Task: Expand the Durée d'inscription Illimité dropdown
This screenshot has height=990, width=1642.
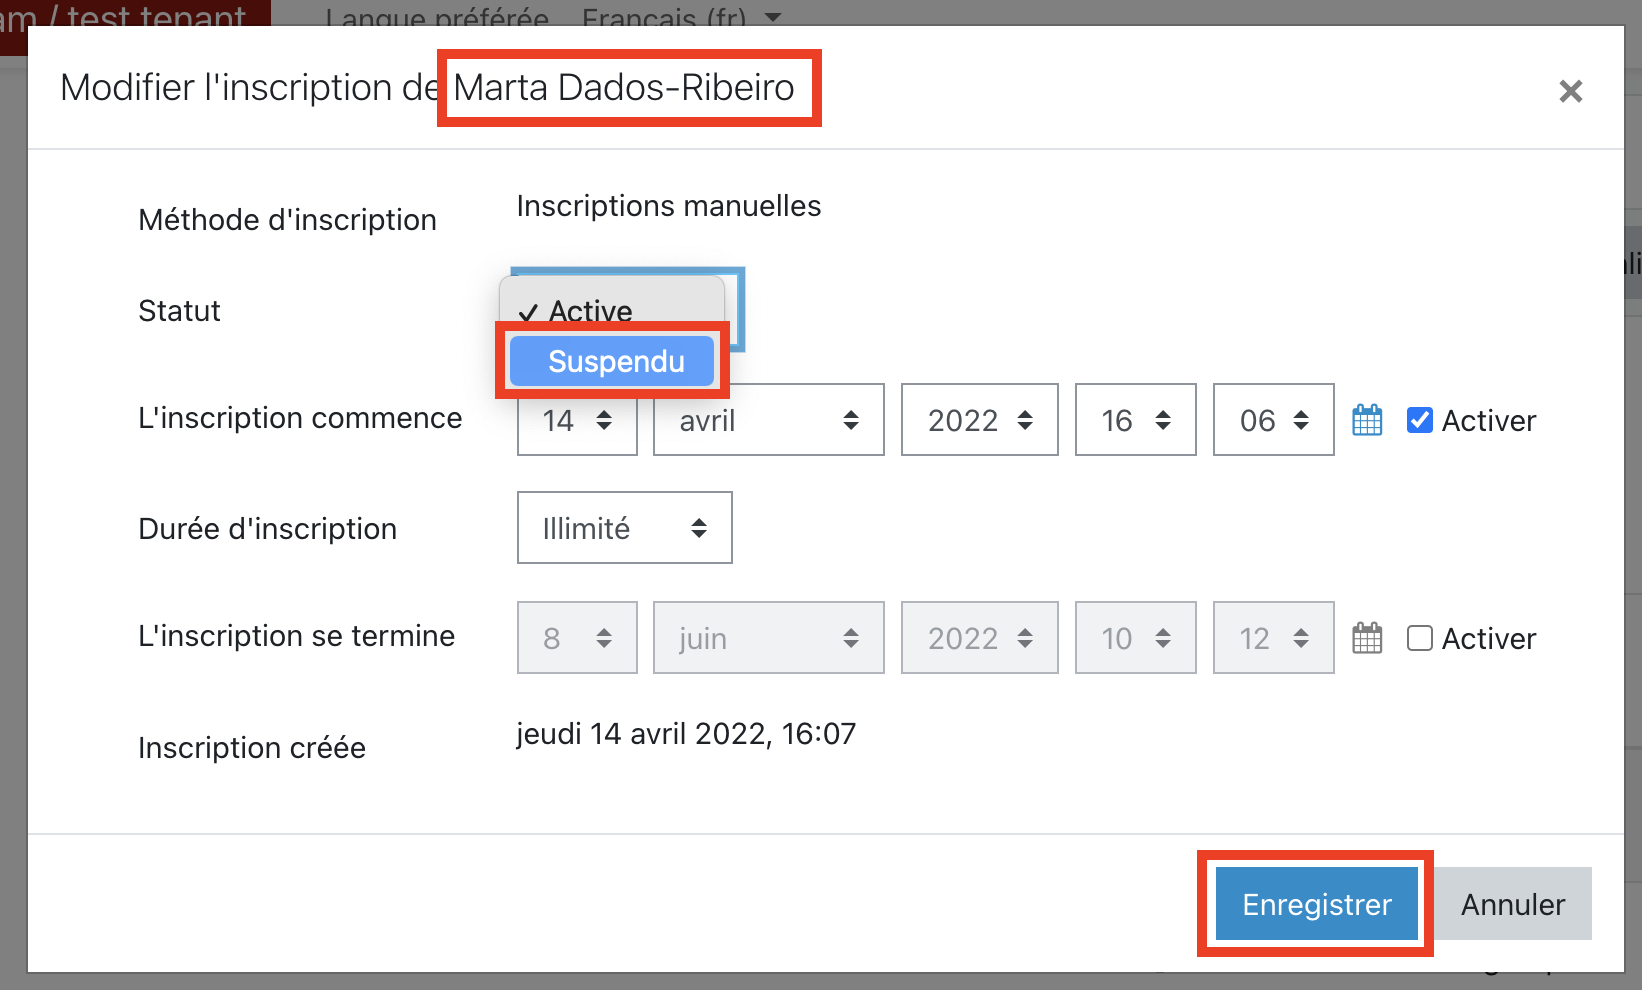Action: pyautogui.click(x=624, y=528)
